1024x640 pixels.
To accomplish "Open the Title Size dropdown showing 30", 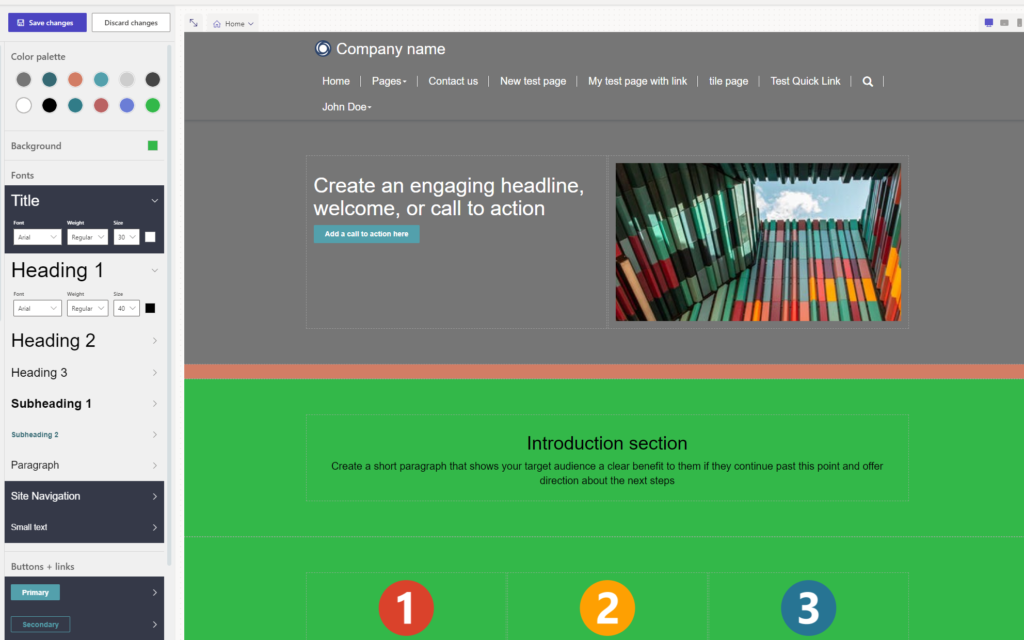I will click(x=126, y=237).
